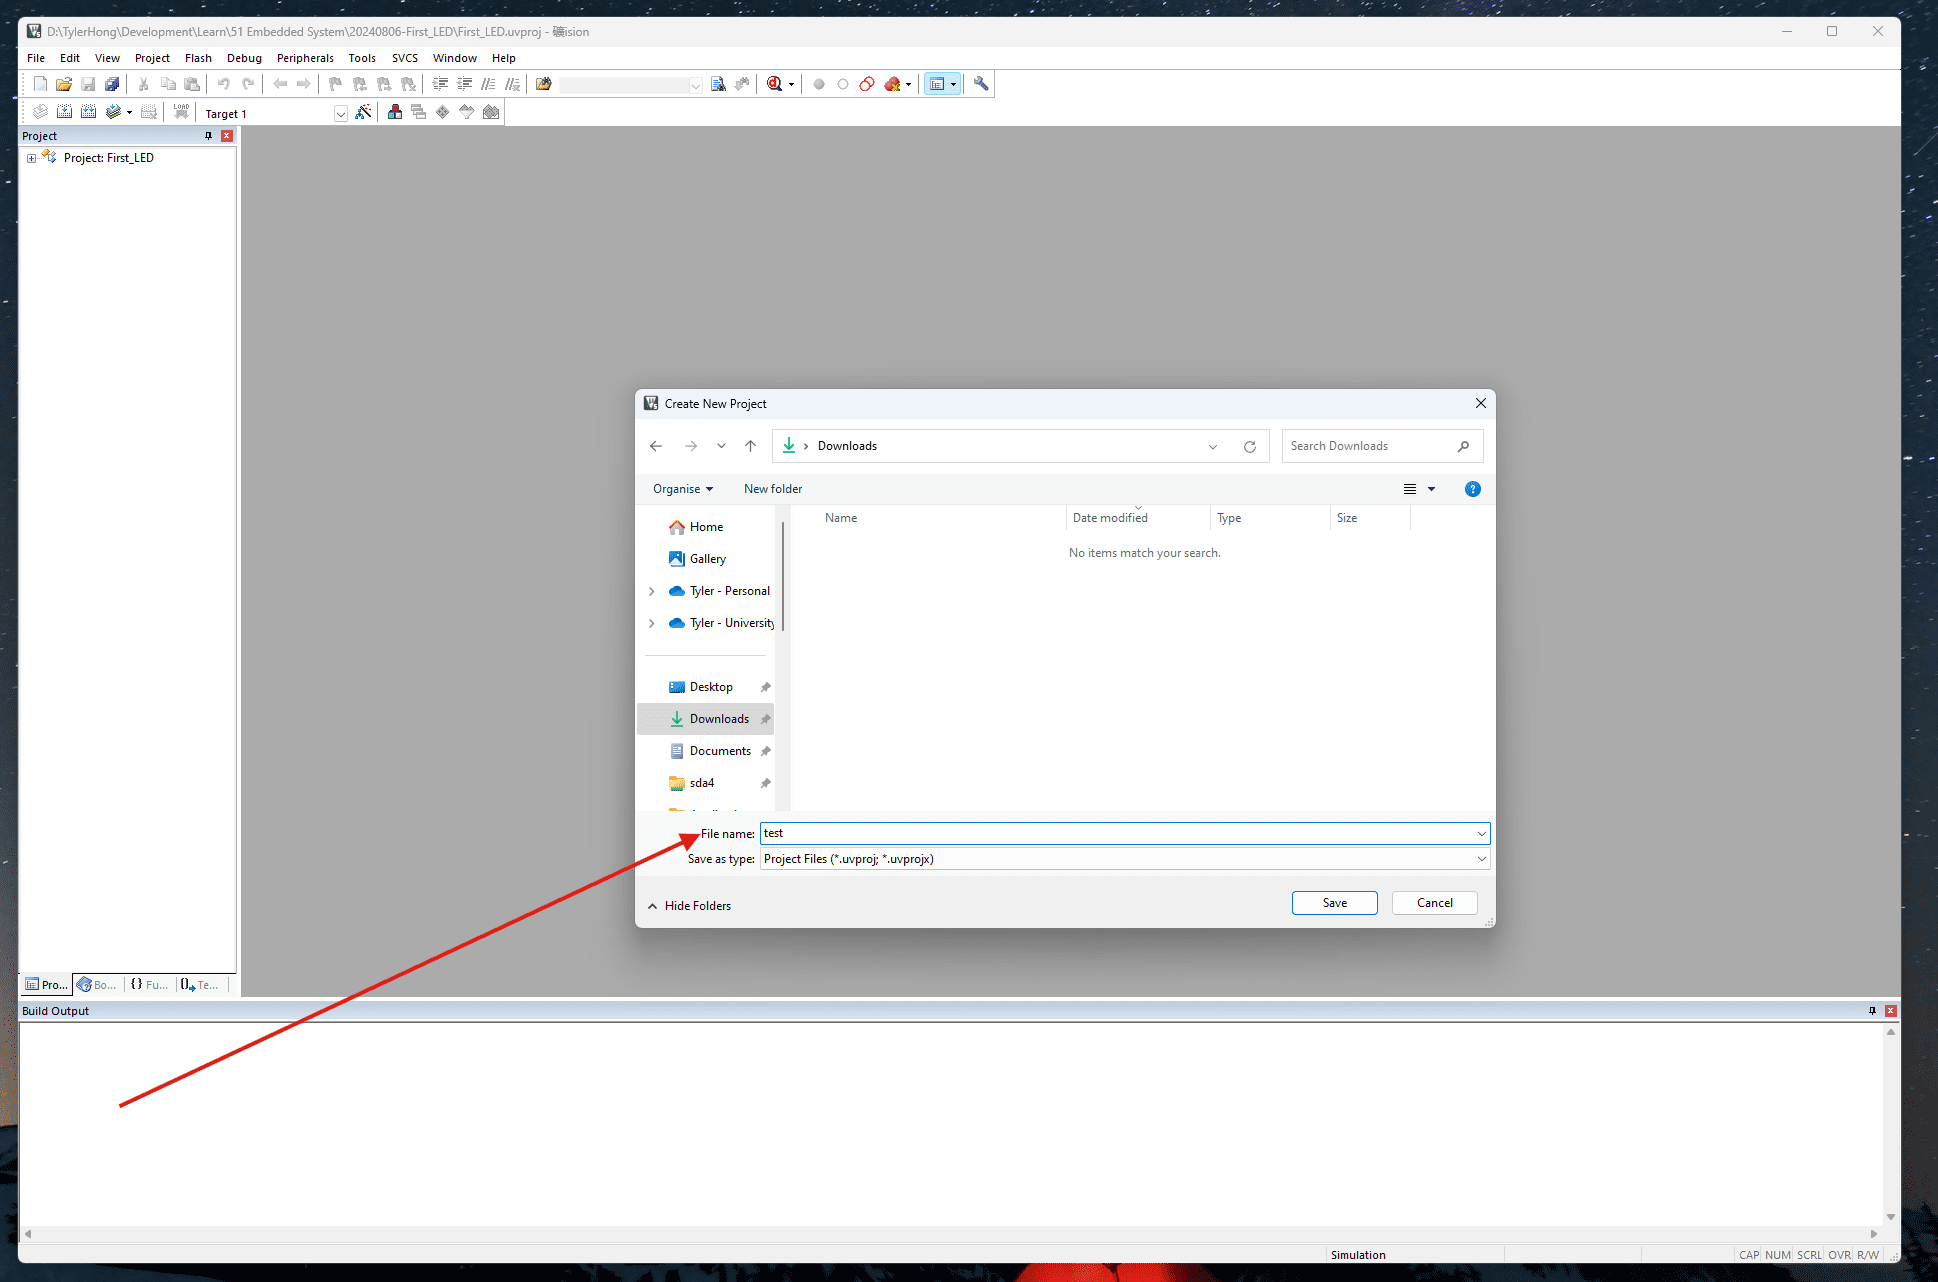Click Cancel button in dialog

click(1435, 901)
